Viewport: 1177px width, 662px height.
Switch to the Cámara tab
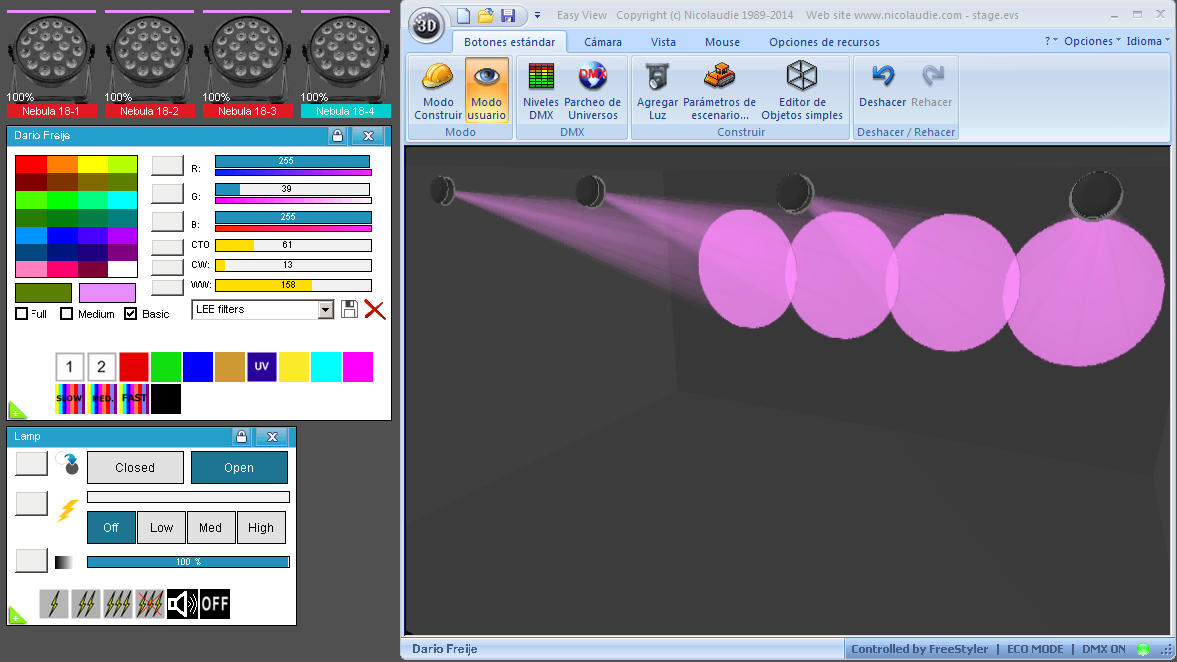[602, 42]
